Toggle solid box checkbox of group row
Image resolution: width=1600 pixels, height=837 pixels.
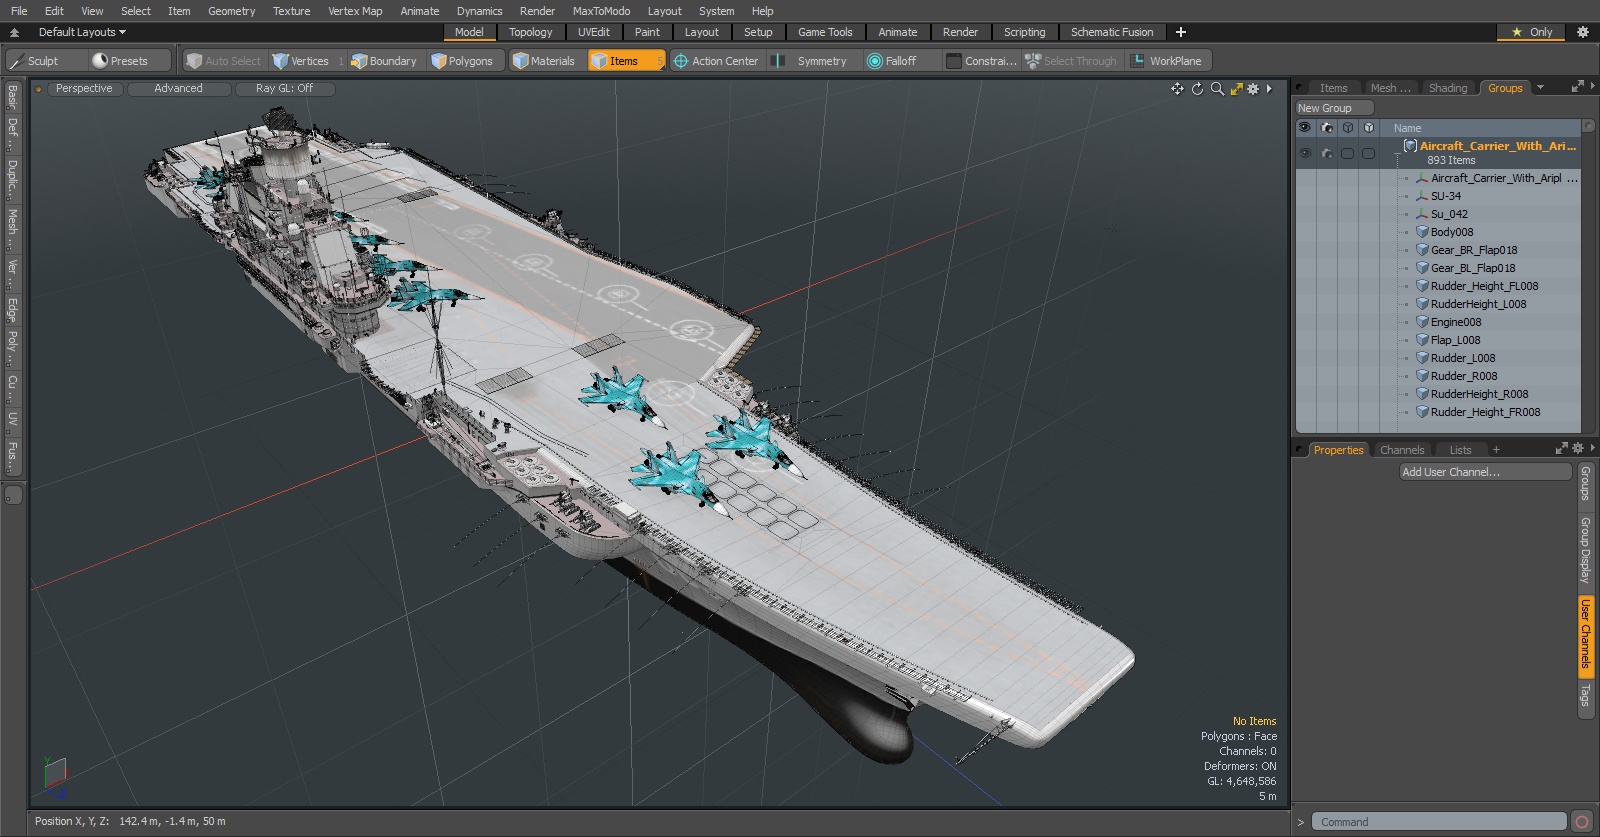point(1368,153)
